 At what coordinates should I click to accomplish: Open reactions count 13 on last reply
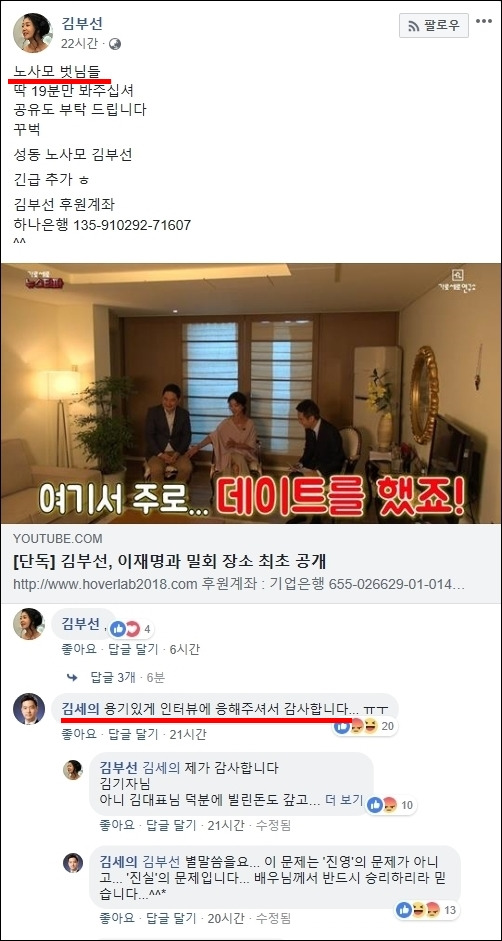449,911
